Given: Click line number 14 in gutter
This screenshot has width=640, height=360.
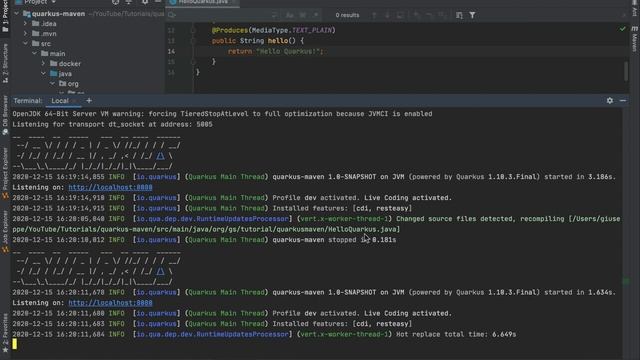Looking at the screenshot, I should point(171,51).
